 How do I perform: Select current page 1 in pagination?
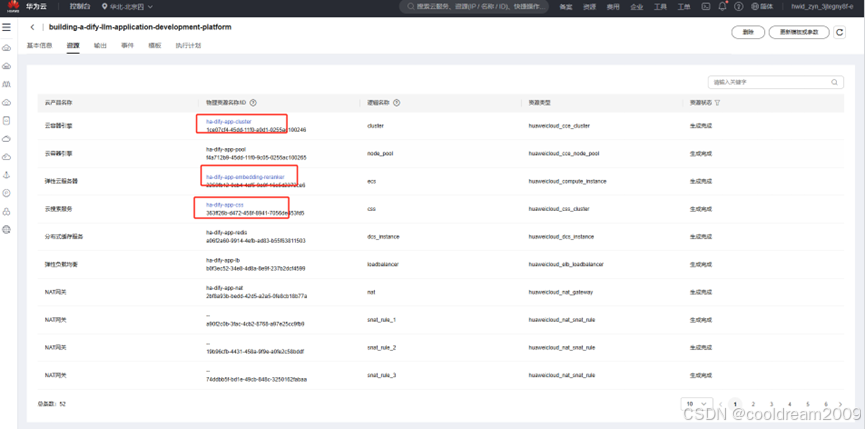(x=735, y=404)
